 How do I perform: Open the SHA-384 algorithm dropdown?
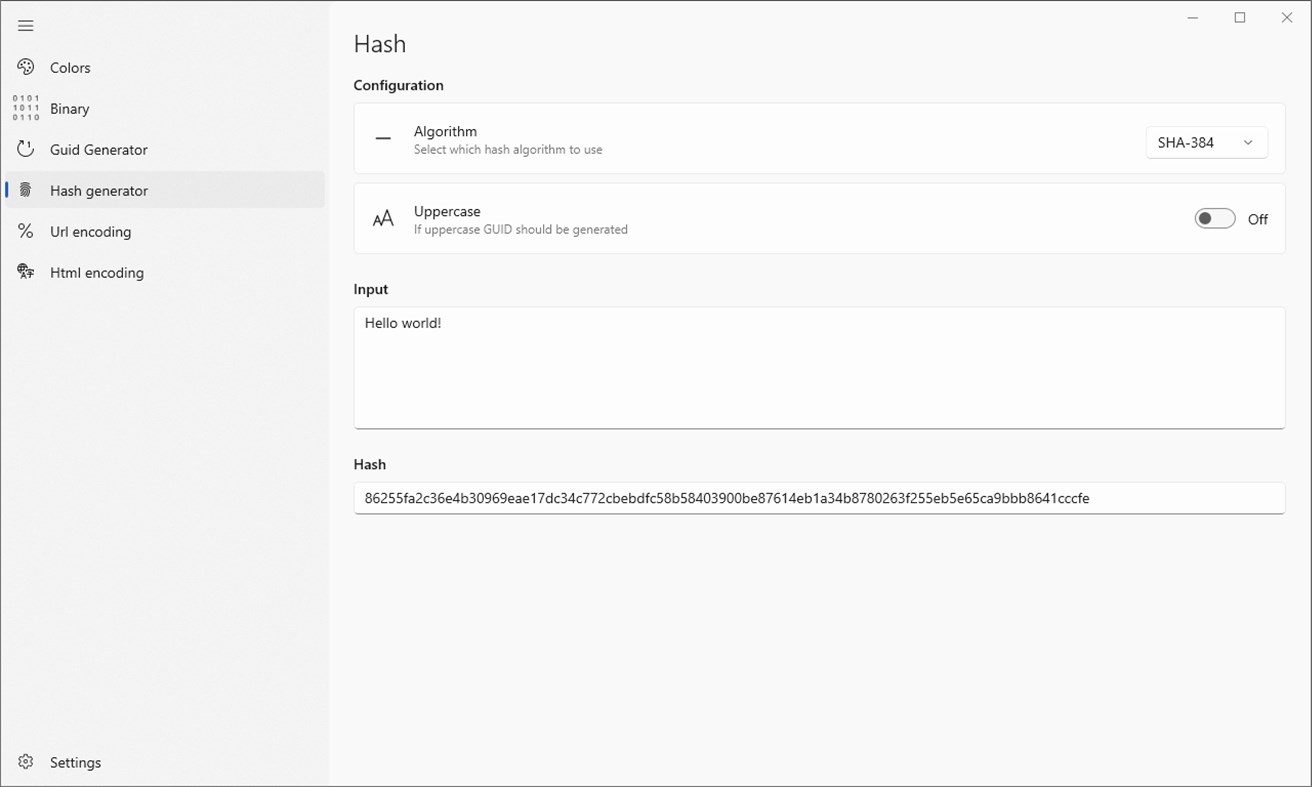1205,143
